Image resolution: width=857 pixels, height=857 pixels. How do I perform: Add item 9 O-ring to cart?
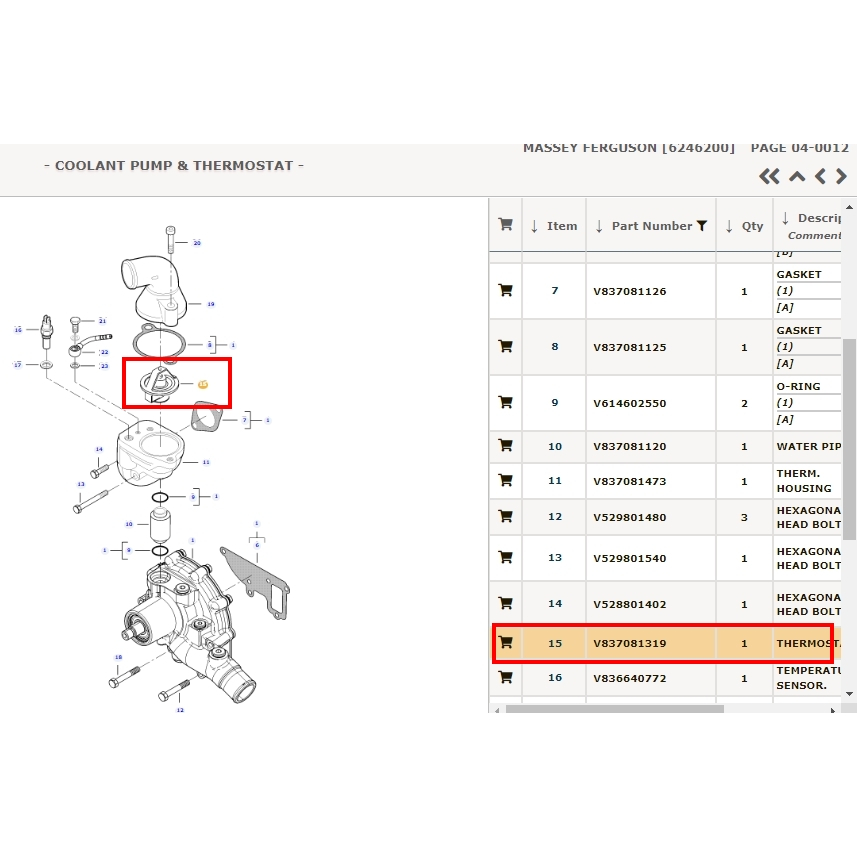click(x=505, y=403)
